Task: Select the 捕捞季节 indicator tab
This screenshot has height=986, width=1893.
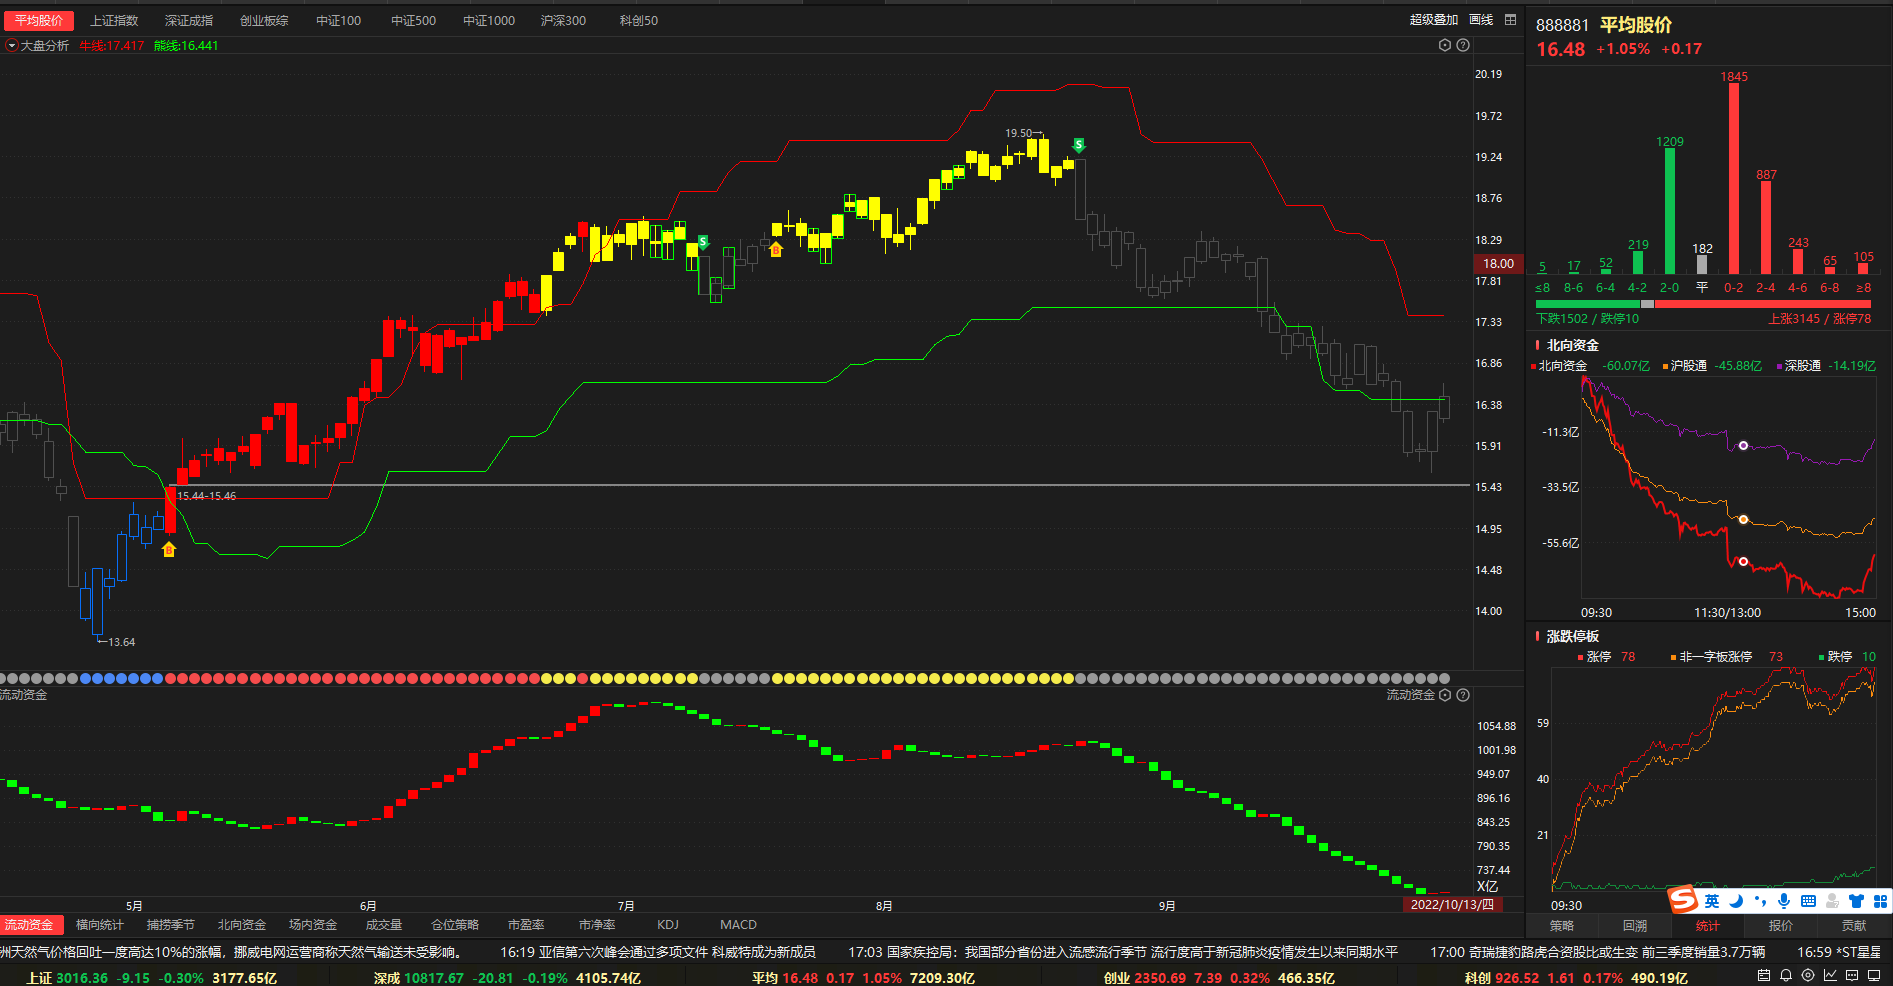Action: (x=171, y=925)
